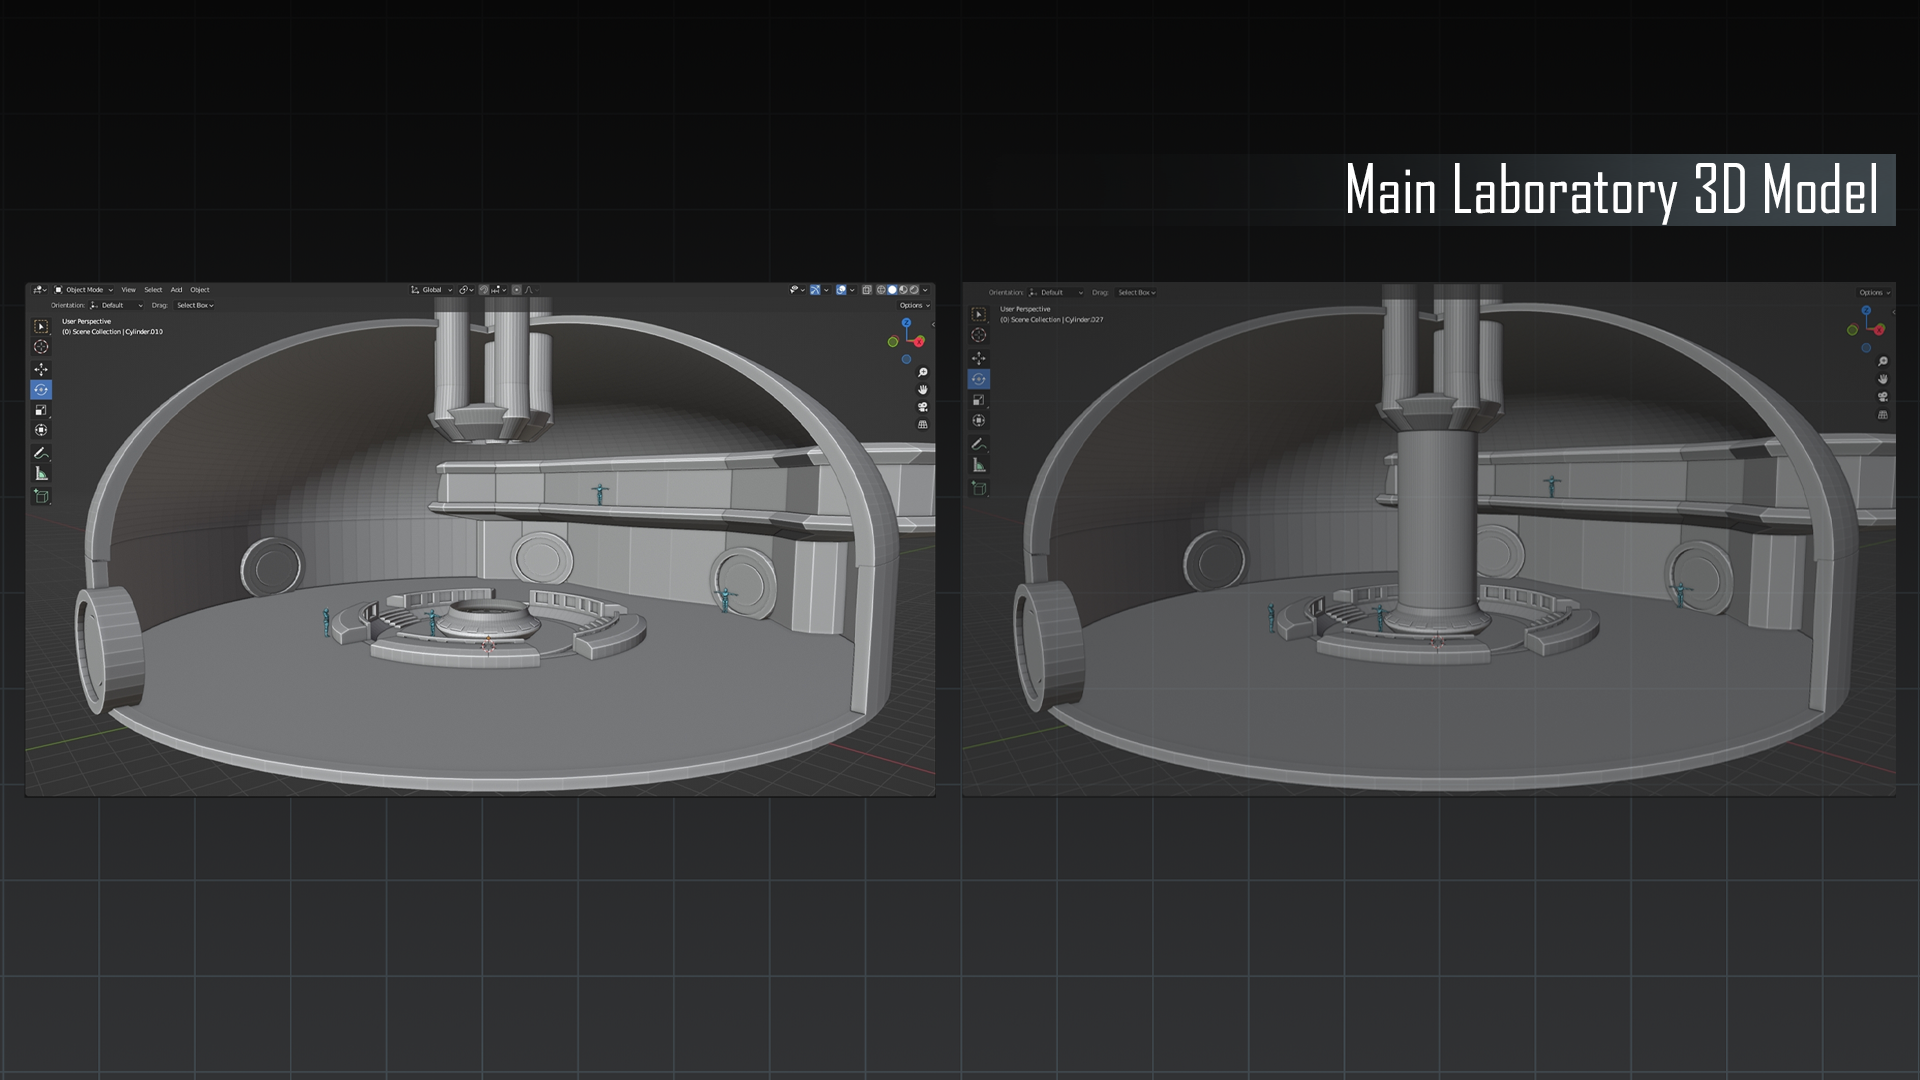This screenshot has height=1080, width=1920.
Task: Pick the Annotate tool in the left viewport
Action: [41, 453]
